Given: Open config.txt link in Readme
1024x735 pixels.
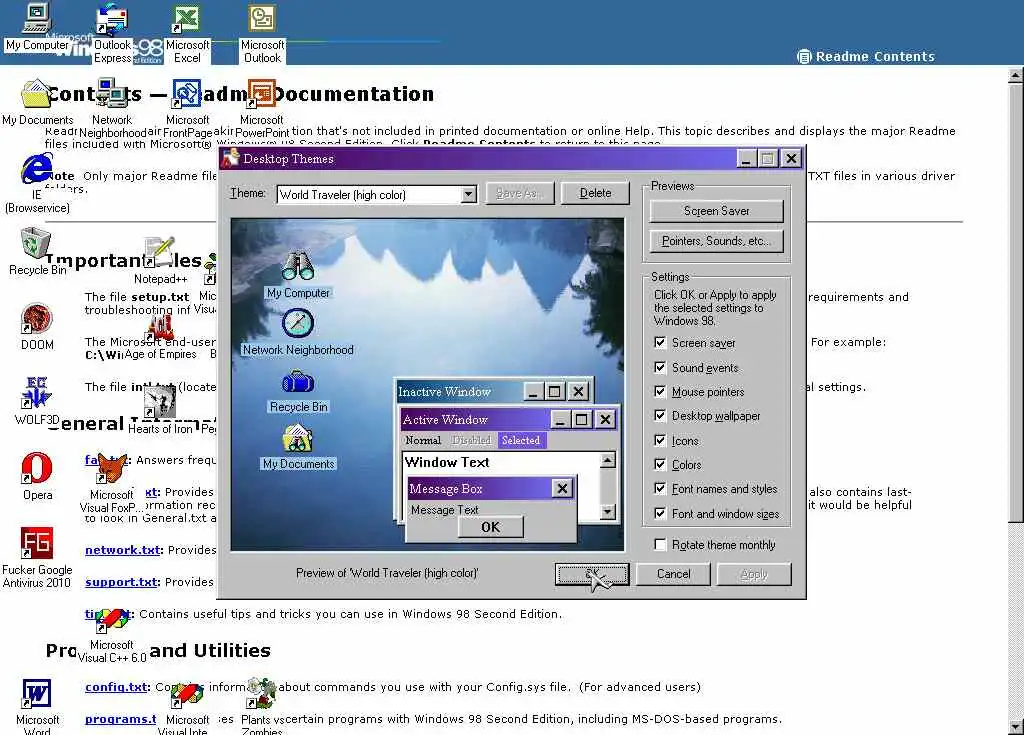Looking at the screenshot, I should coord(116,687).
